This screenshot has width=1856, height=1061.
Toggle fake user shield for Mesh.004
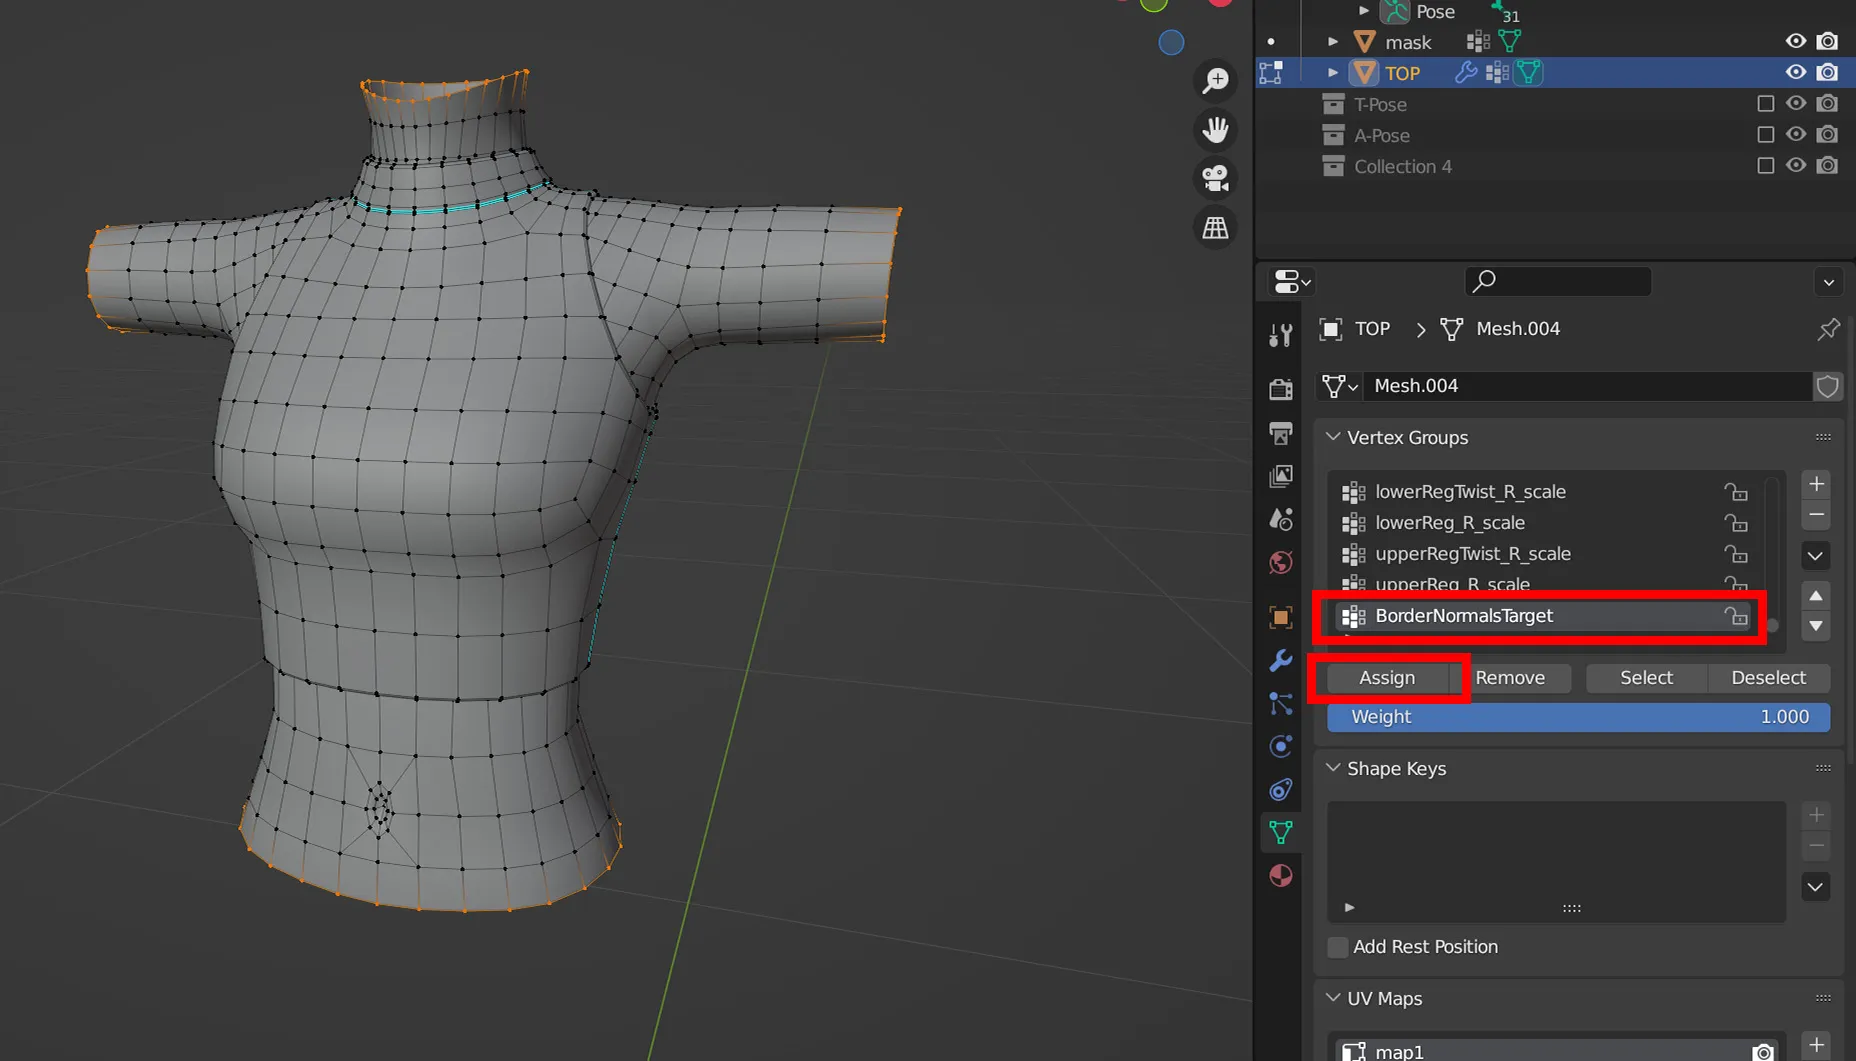point(1828,386)
